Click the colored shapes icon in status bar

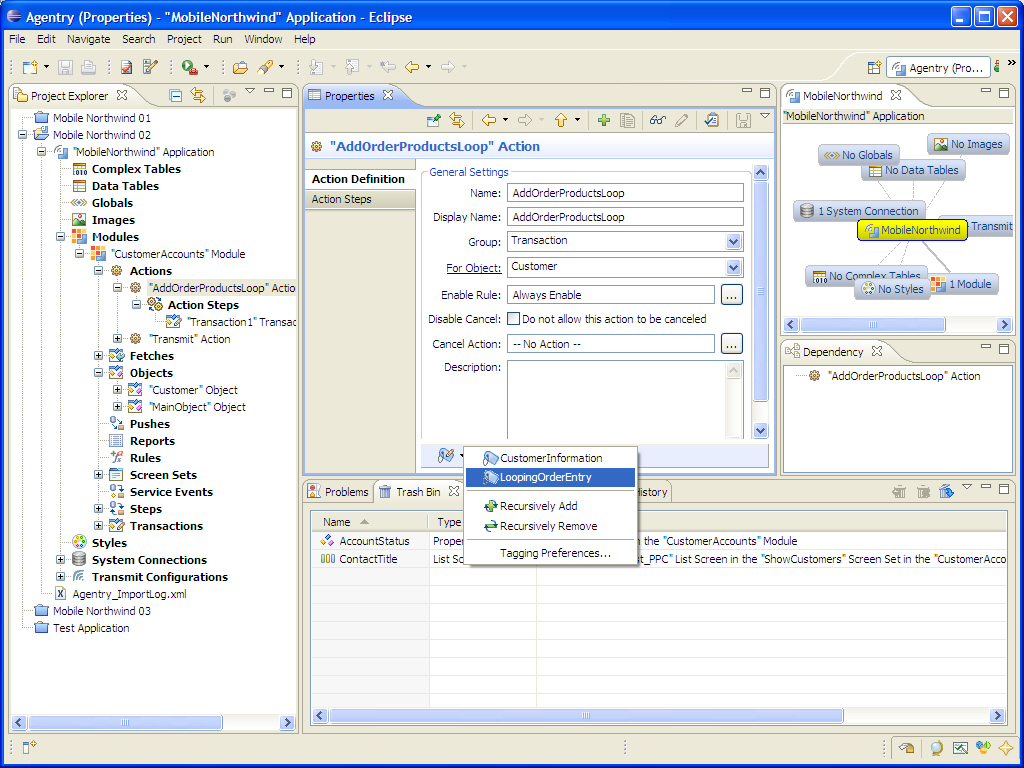click(983, 748)
